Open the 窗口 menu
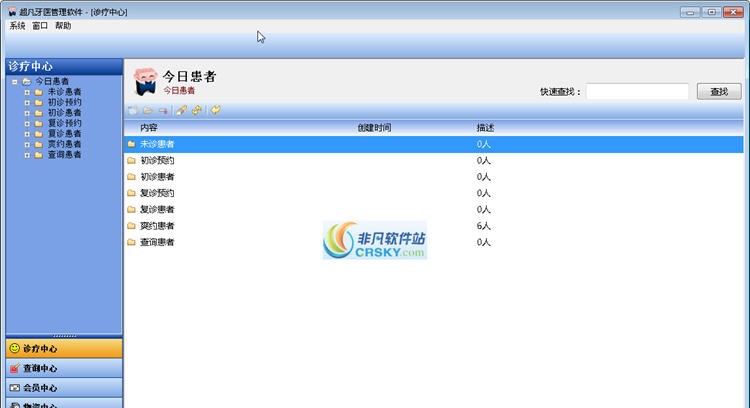Image resolution: width=750 pixels, height=408 pixels. click(x=40, y=26)
